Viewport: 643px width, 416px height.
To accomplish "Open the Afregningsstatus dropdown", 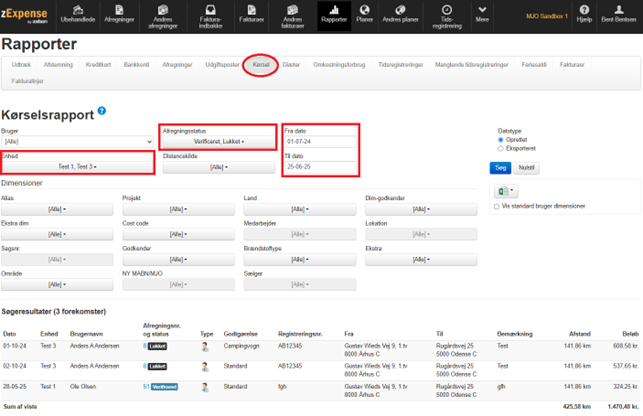I will 219,142.
